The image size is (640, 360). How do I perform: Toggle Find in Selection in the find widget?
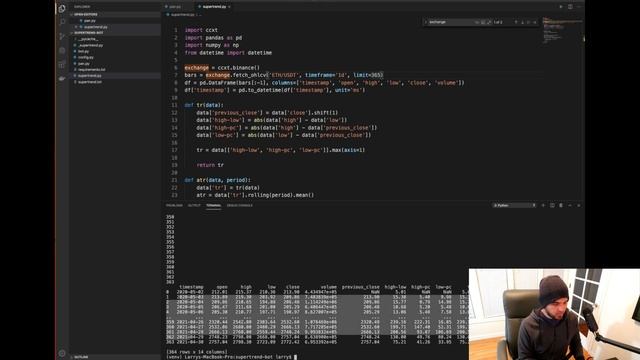click(x=528, y=22)
